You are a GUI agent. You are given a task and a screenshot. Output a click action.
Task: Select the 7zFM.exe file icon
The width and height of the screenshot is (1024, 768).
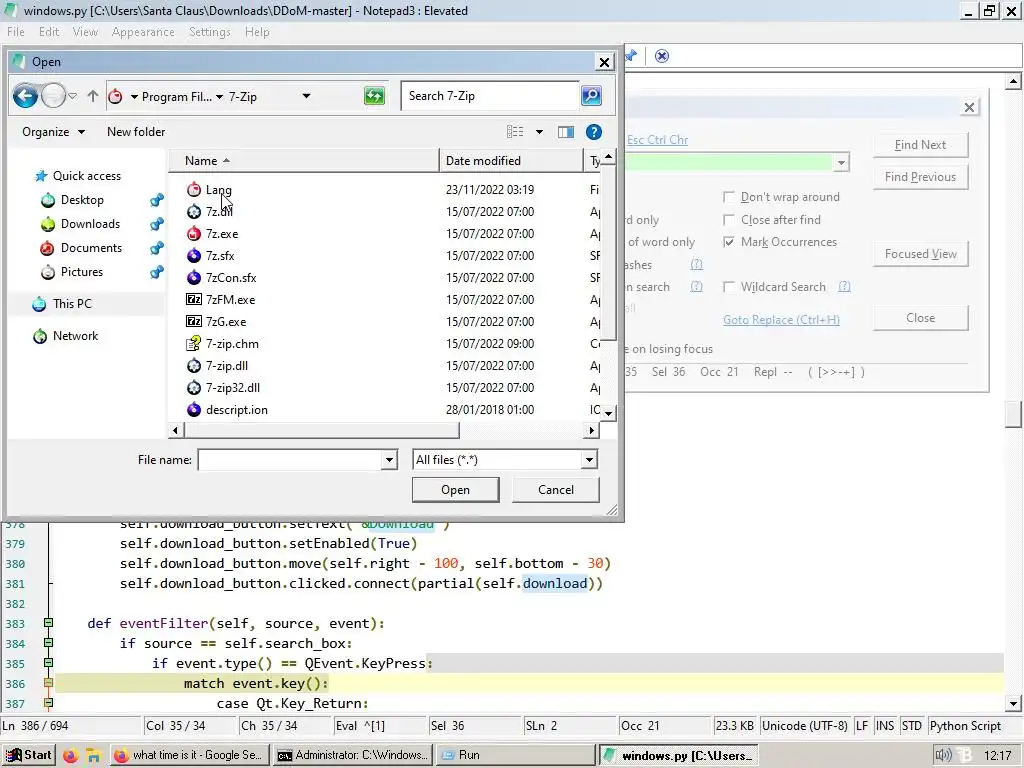click(194, 300)
